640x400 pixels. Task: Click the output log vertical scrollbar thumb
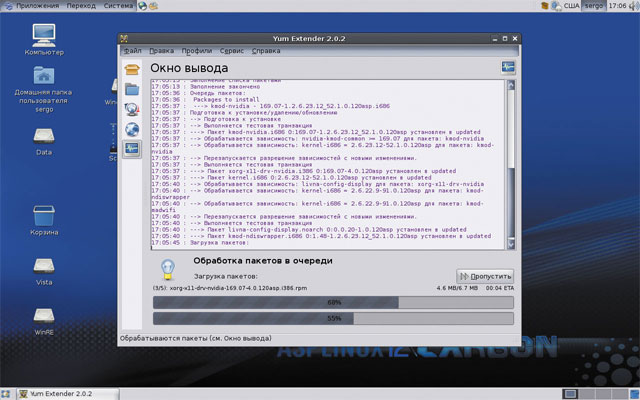pos(511,200)
